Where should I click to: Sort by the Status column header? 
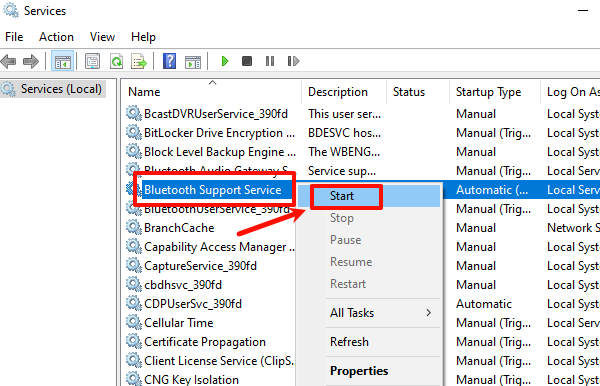click(409, 92)
